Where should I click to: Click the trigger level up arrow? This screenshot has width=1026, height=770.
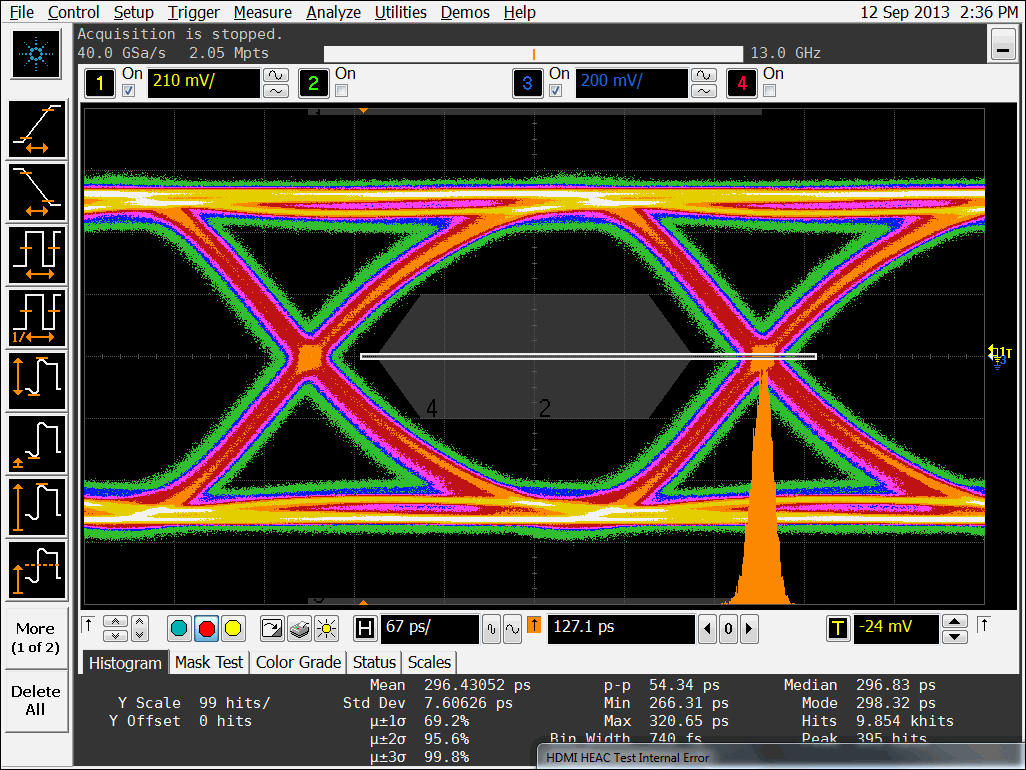tap(956, 621)
